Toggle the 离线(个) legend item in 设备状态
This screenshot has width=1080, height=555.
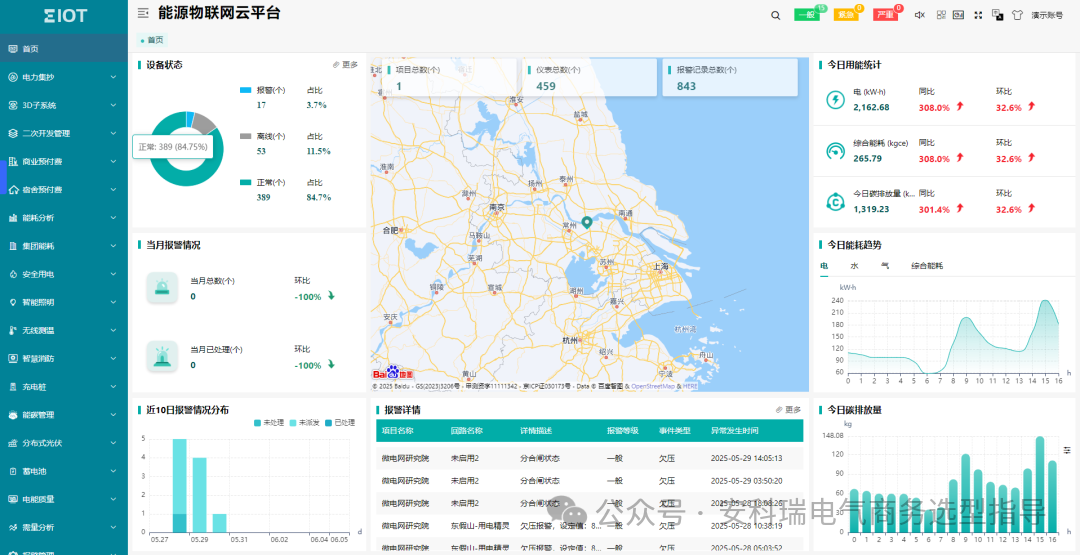click(x=262, y=136)
